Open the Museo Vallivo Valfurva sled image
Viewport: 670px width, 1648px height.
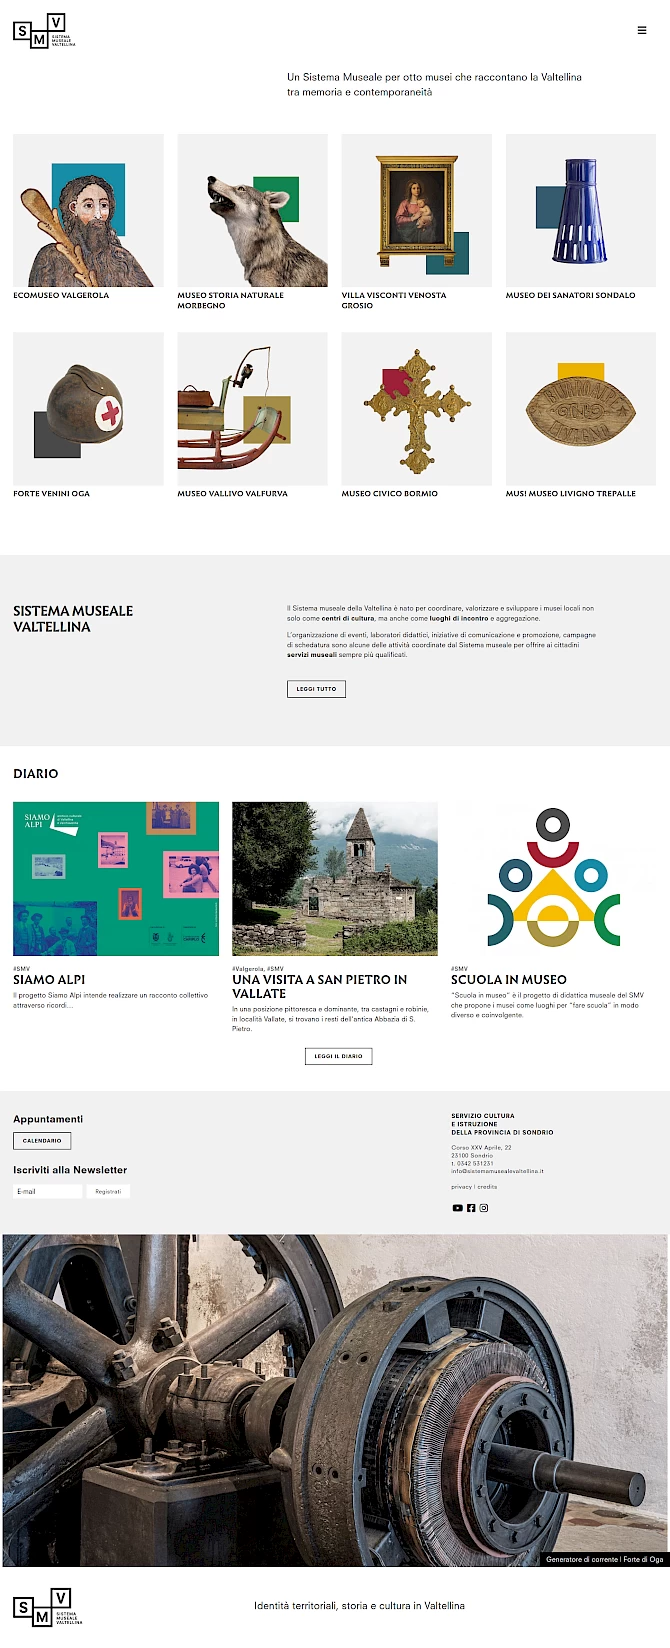pyautogui.click(x=252, y=409)
